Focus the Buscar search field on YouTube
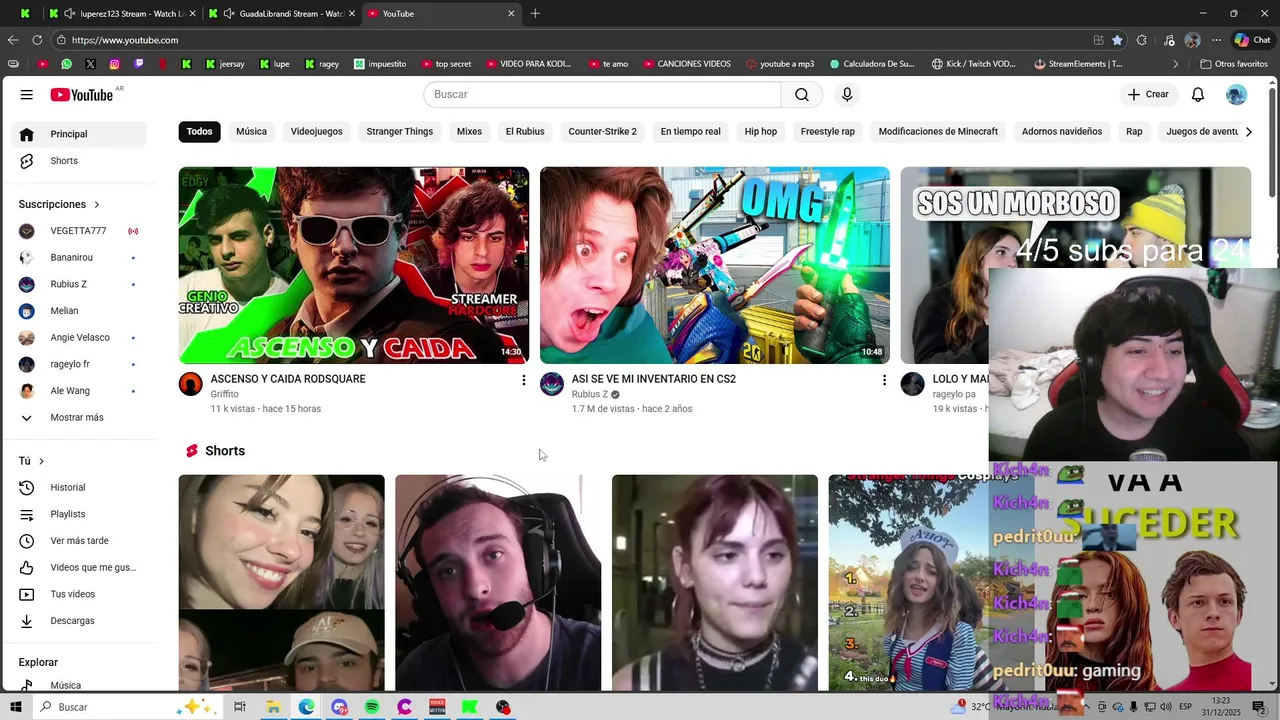Image resolution: width=1280 pixels, height=720 pixels. (x=602, y=94)
